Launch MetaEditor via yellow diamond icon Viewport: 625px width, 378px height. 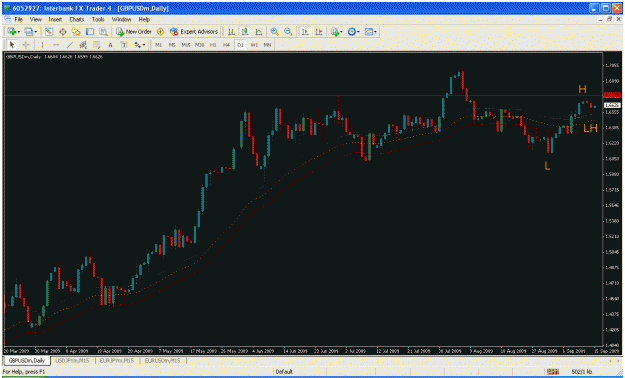click(161, 32)
